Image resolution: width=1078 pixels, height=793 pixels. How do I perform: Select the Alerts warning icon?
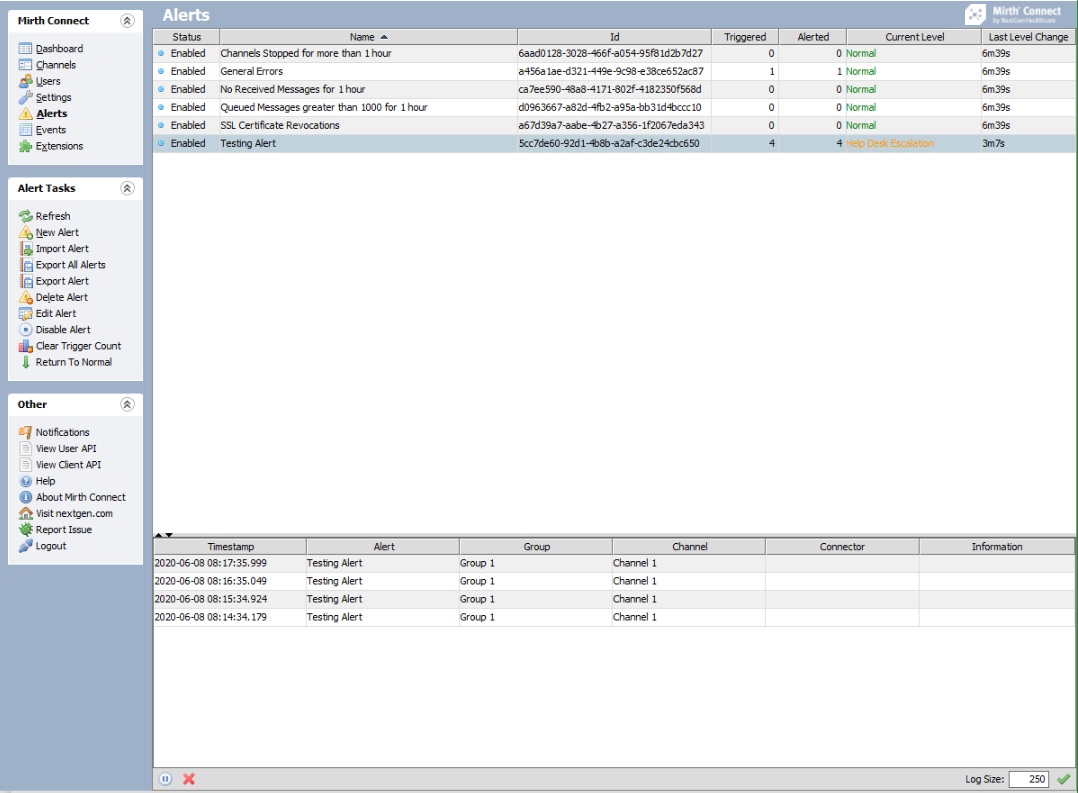(x=25, y=113)
